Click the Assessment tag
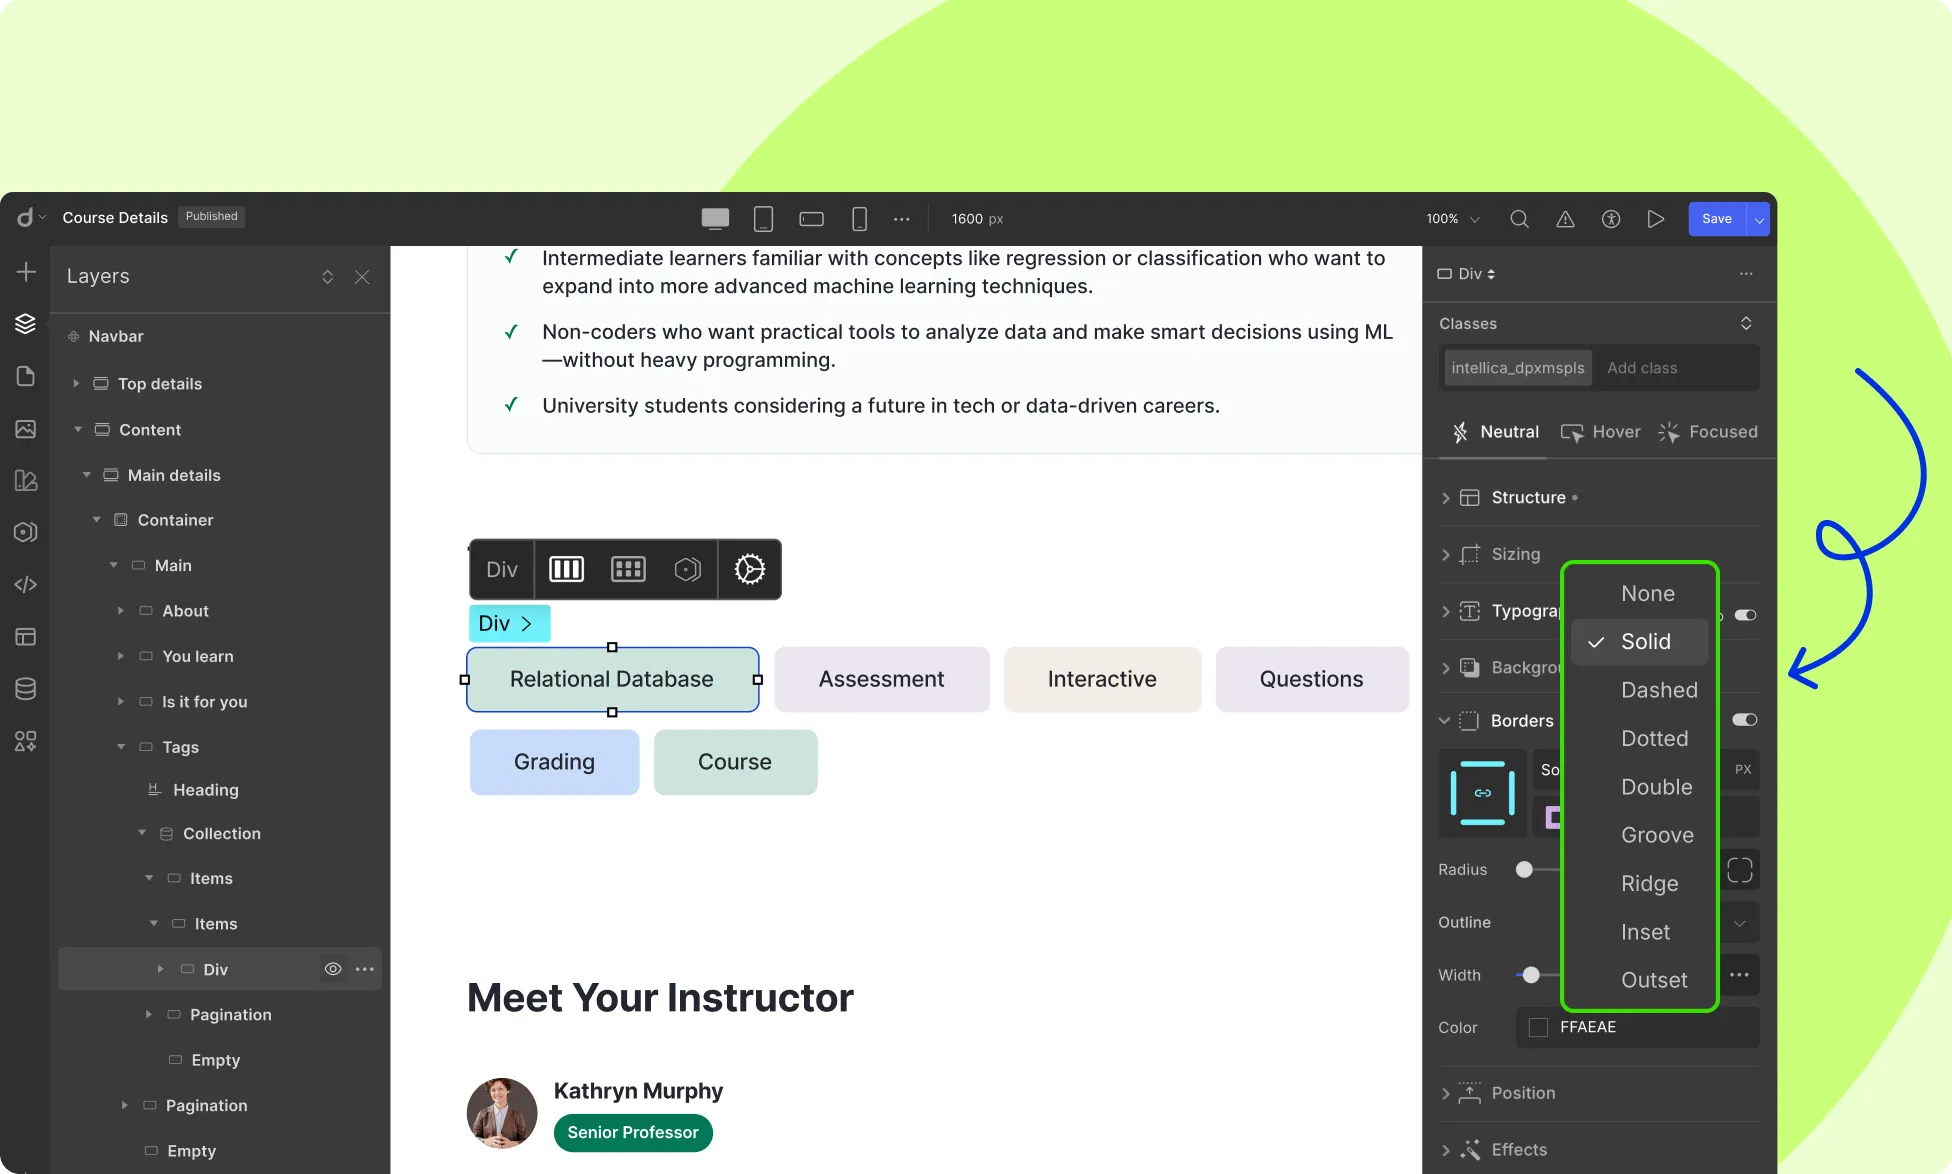 point(881,679)
